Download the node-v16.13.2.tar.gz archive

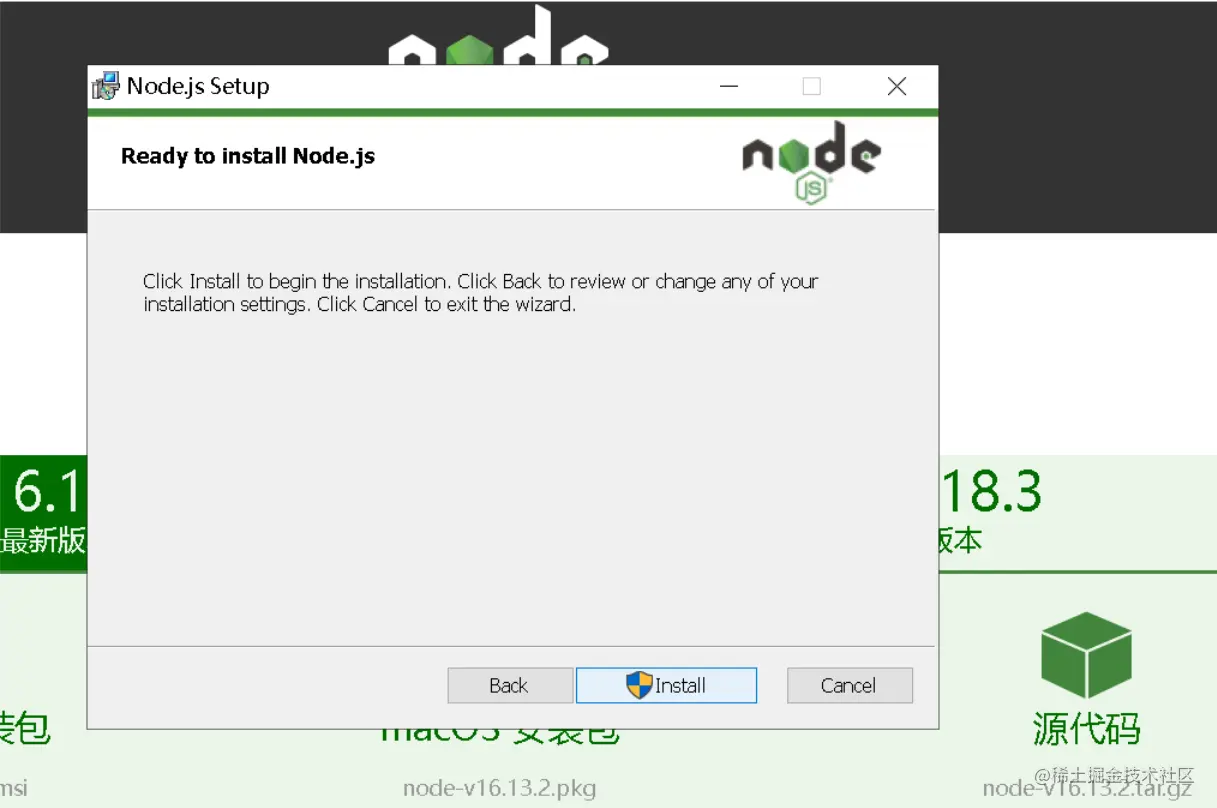click(1088, 788)
